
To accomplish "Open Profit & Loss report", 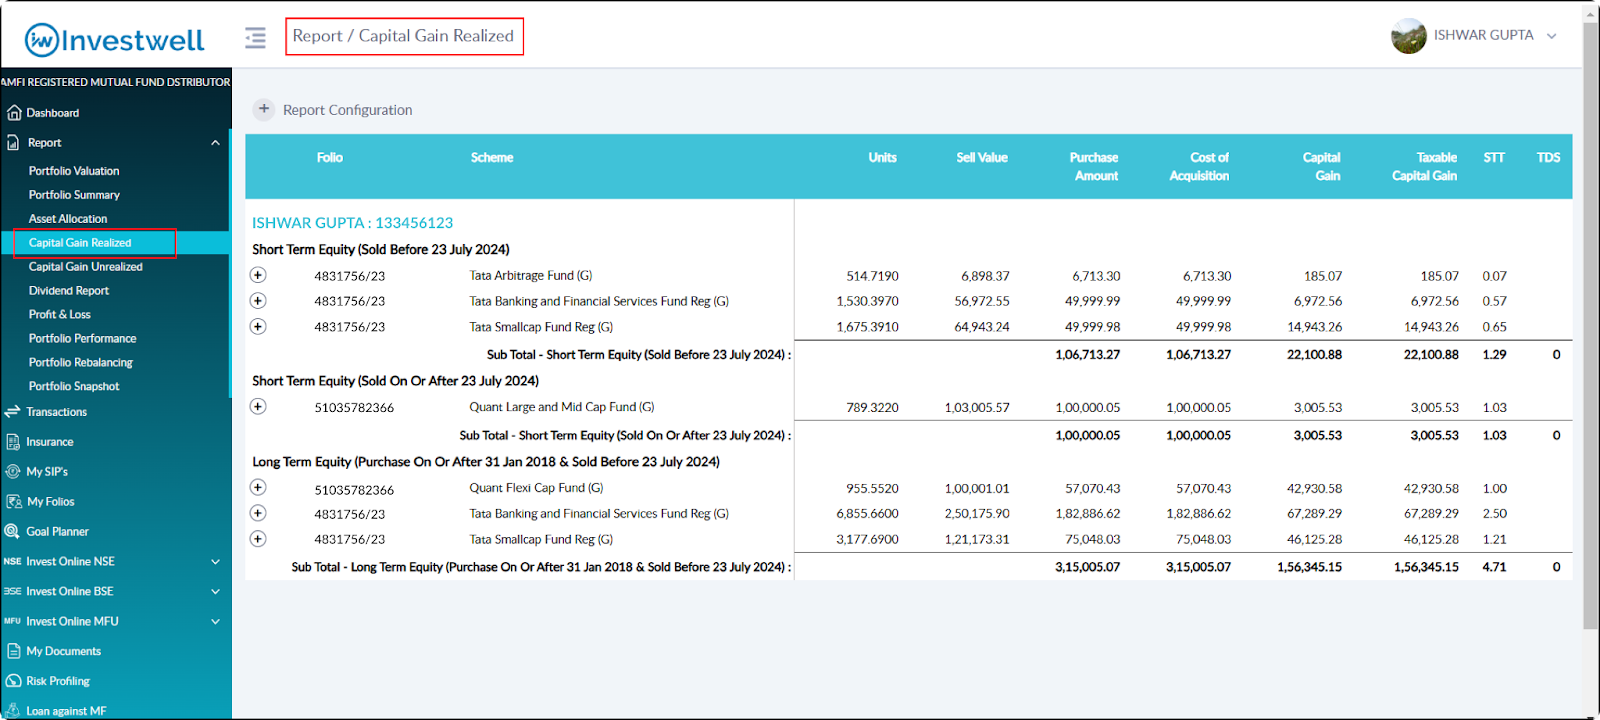I will pyautogui.click(x=60, y=315).
